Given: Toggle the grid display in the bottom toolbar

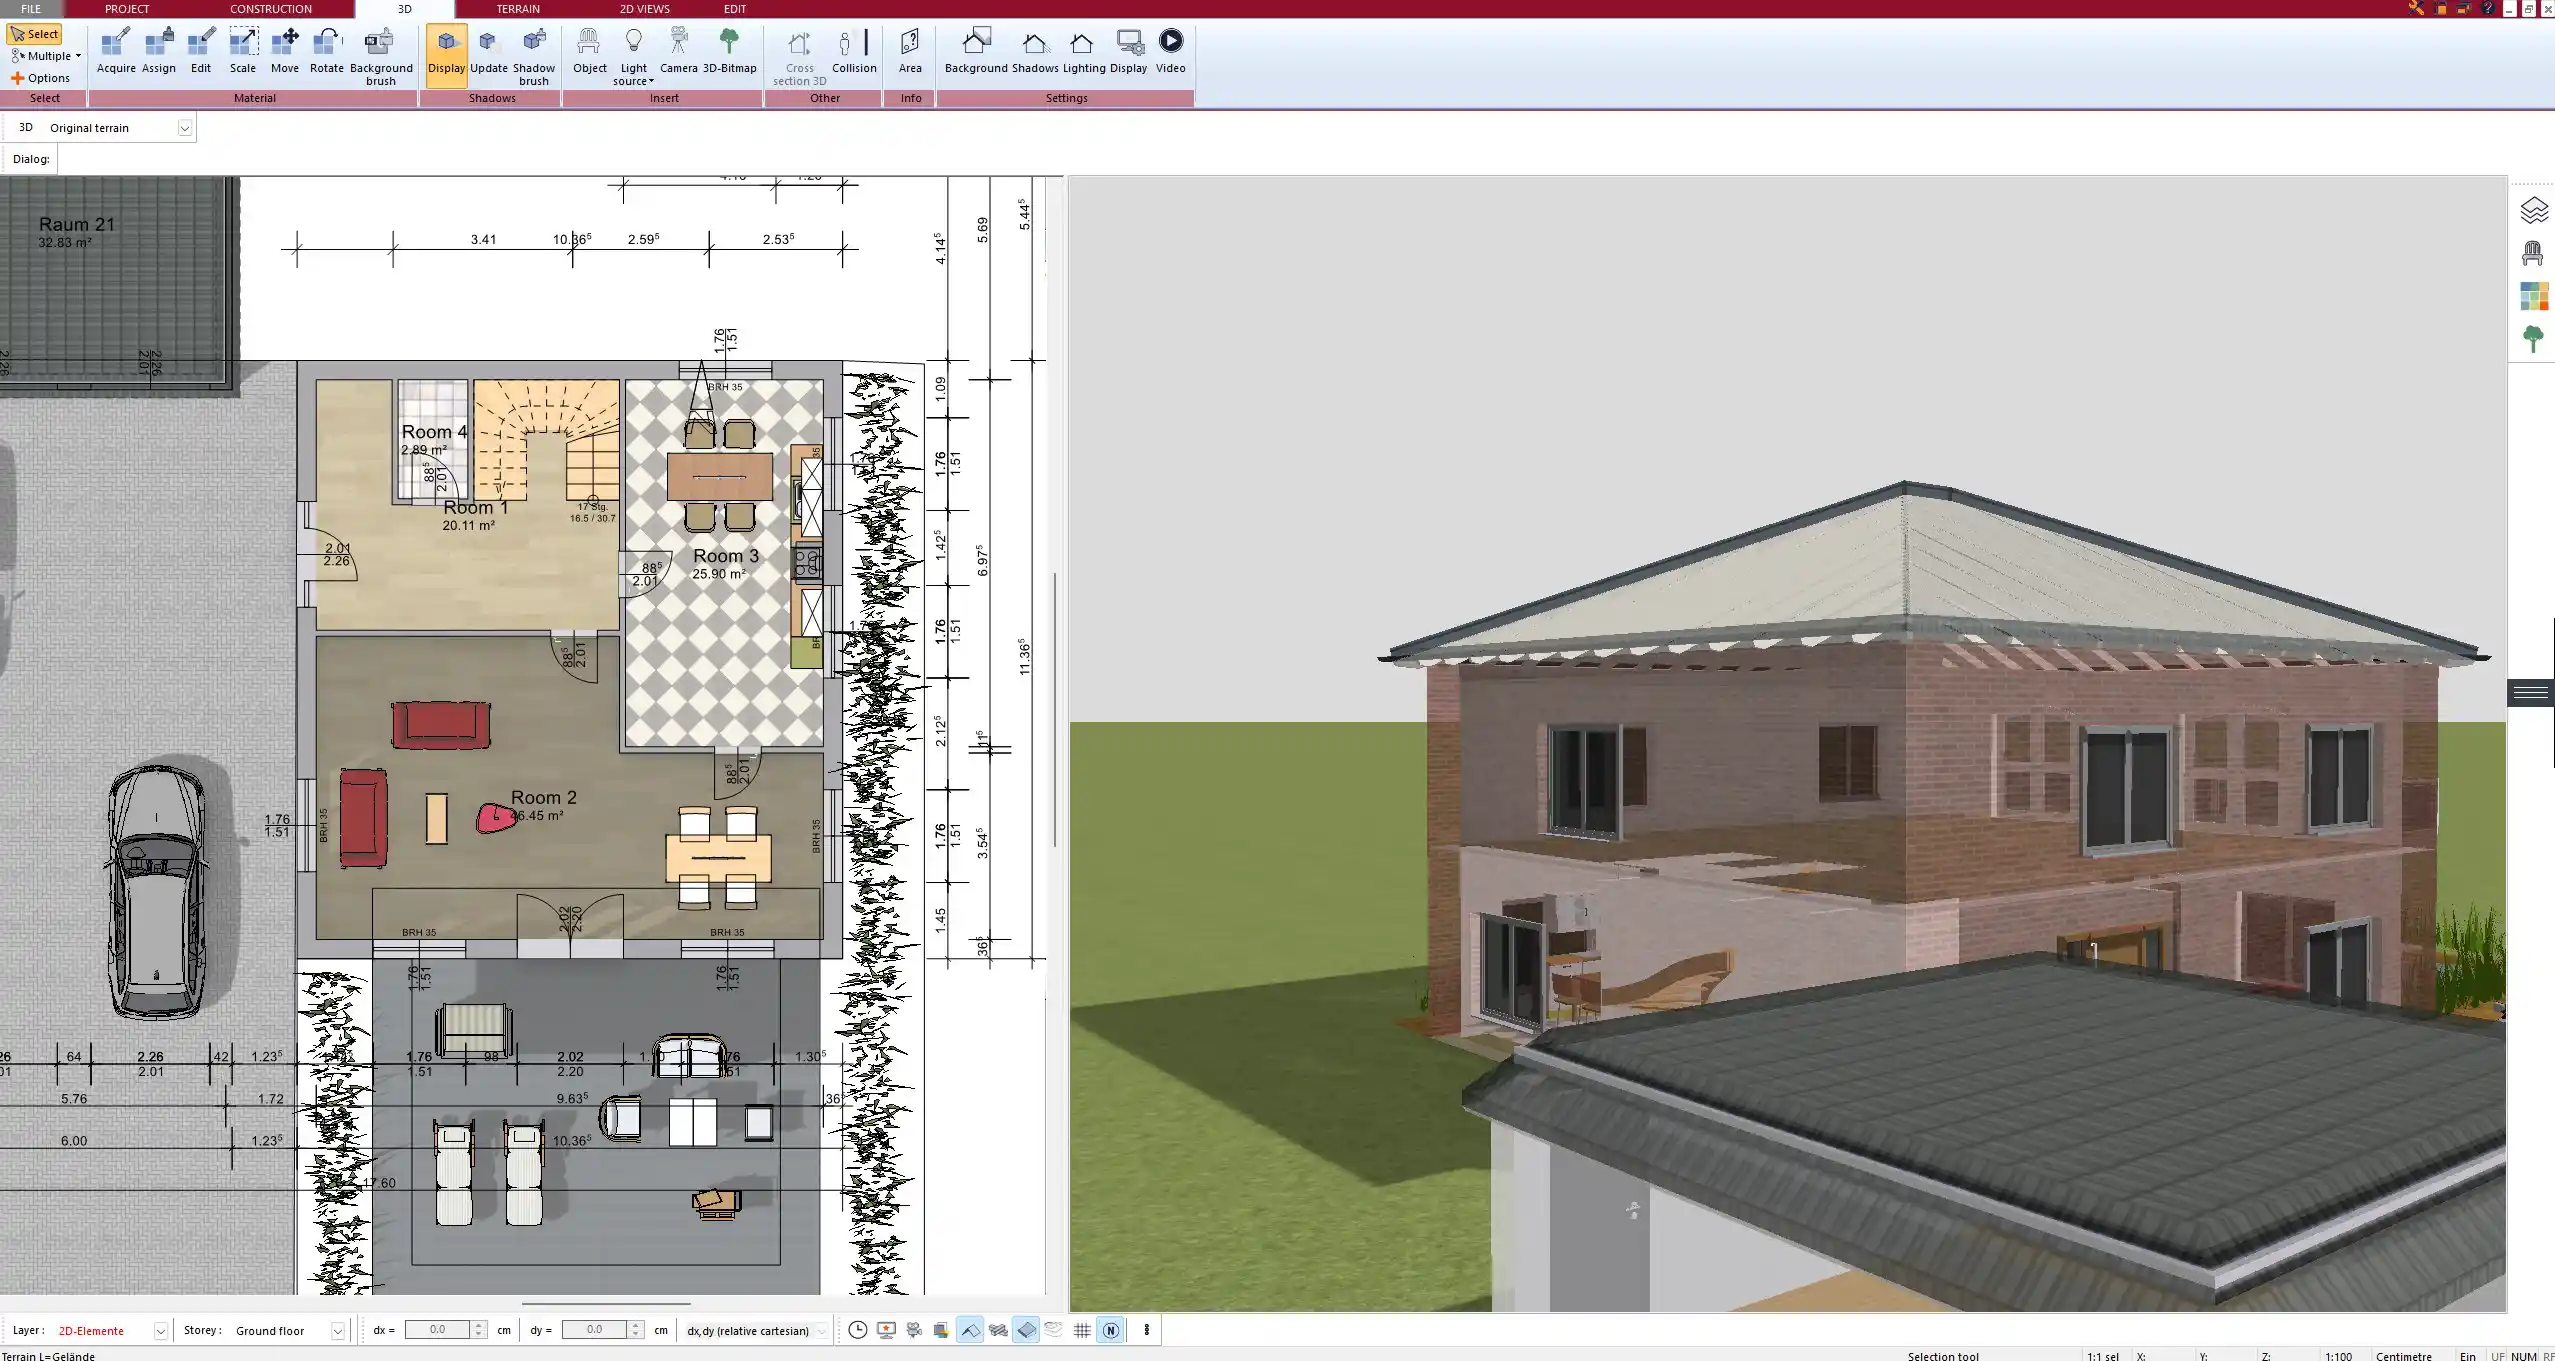Looking at the screenshot, I should pyautogui.click(x=1082, y=1330).
